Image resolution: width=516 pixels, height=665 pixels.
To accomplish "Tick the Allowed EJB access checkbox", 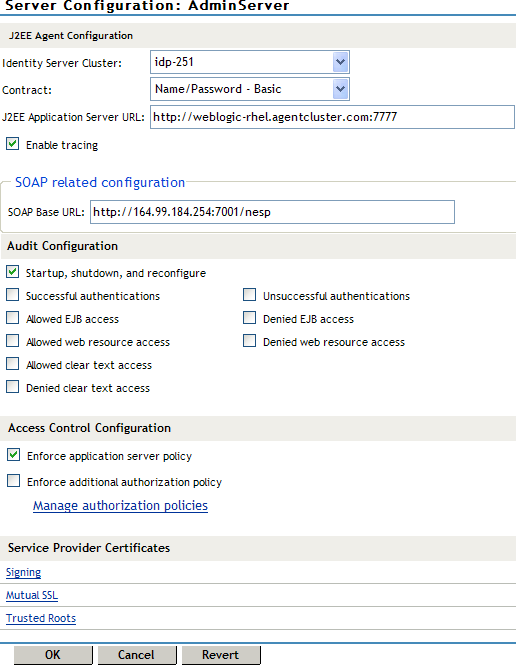I will (x=13, y=318).
